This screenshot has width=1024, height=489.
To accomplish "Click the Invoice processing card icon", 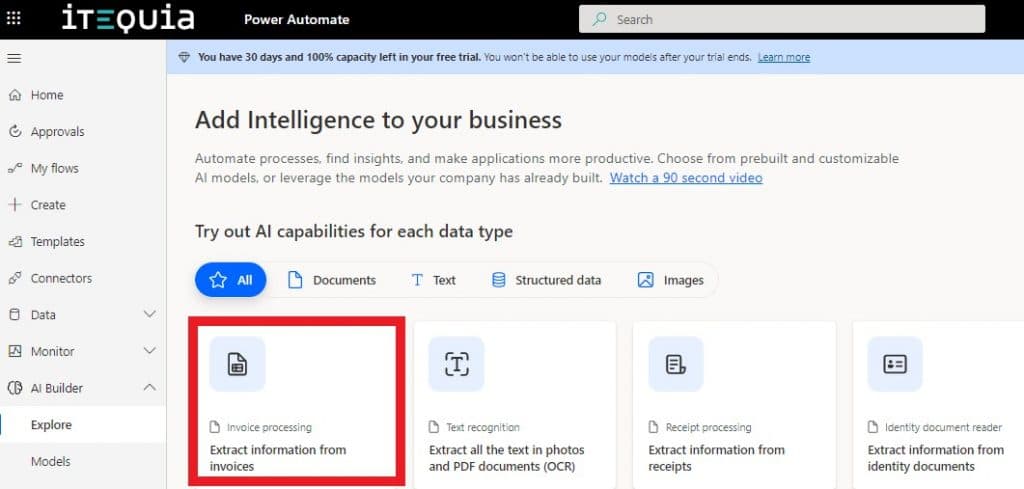I will point(237,364).
